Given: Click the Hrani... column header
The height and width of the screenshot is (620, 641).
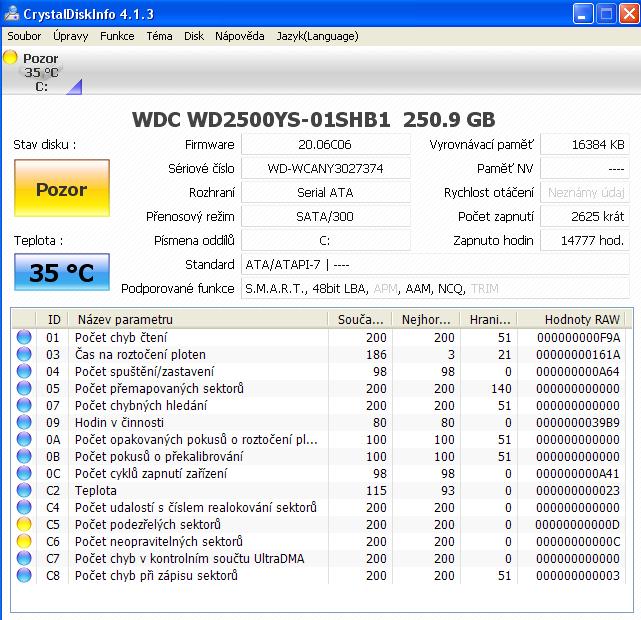Looking at the screenshot, I should pos(489,319).
